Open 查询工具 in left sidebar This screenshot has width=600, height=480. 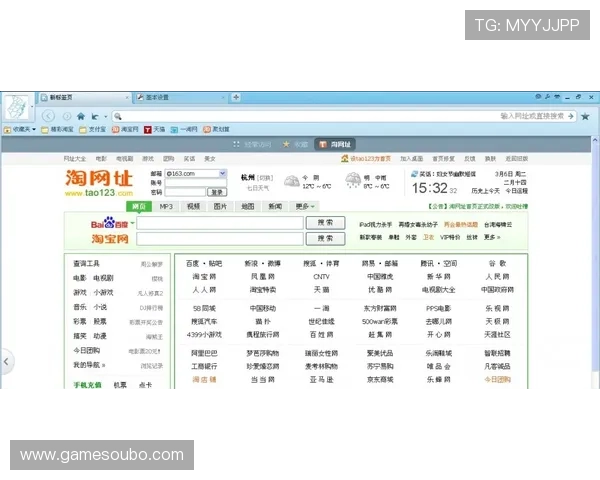tap(86, 263)
